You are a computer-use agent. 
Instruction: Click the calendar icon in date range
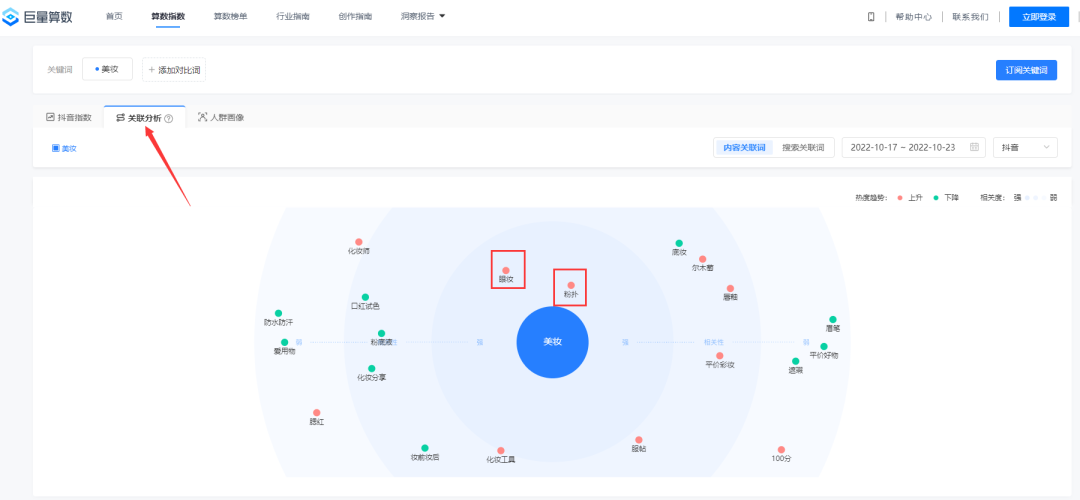point(974,147)
